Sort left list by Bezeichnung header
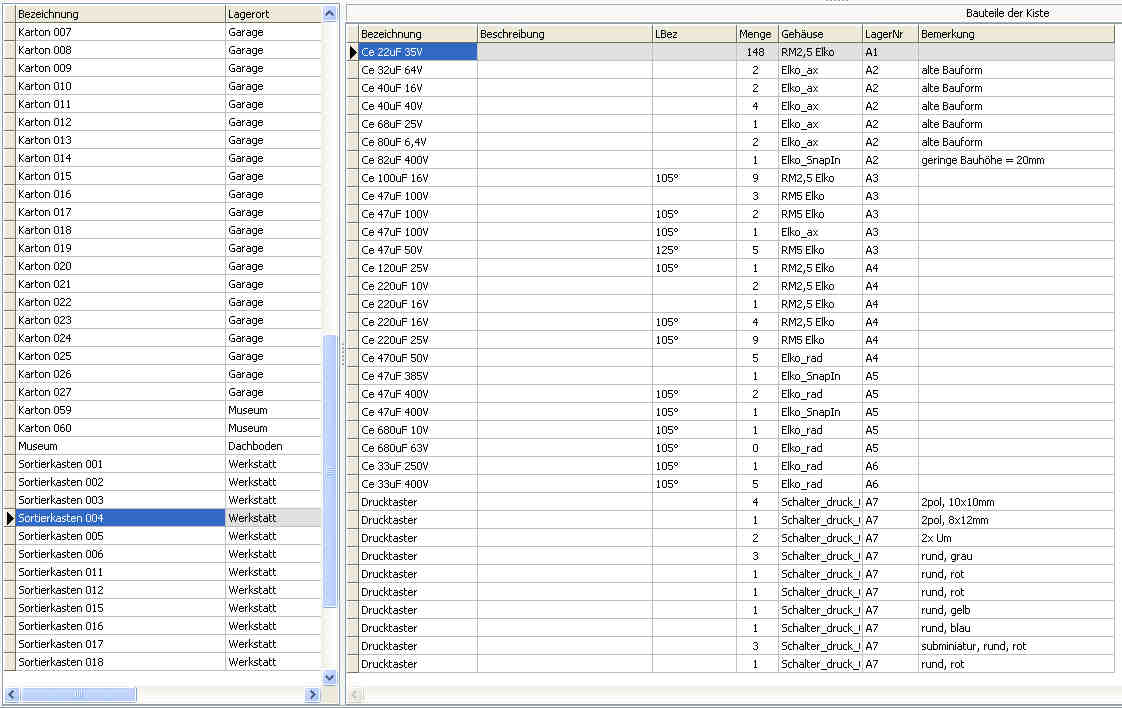This screenshot has height=708, width=1122. coord(120,14)
